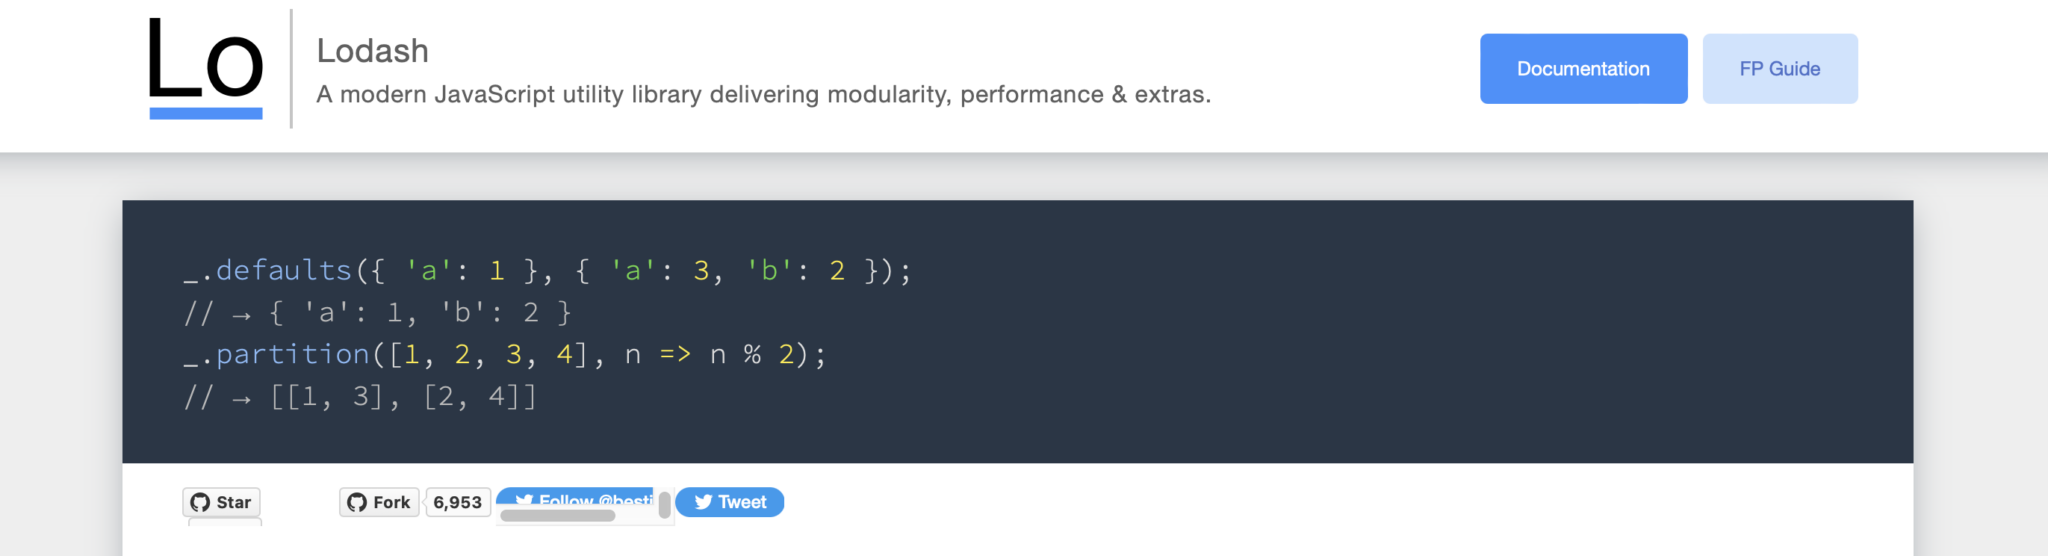Click the GitHub icon in Fork button
2048x556 pixels.
[357, 502]
